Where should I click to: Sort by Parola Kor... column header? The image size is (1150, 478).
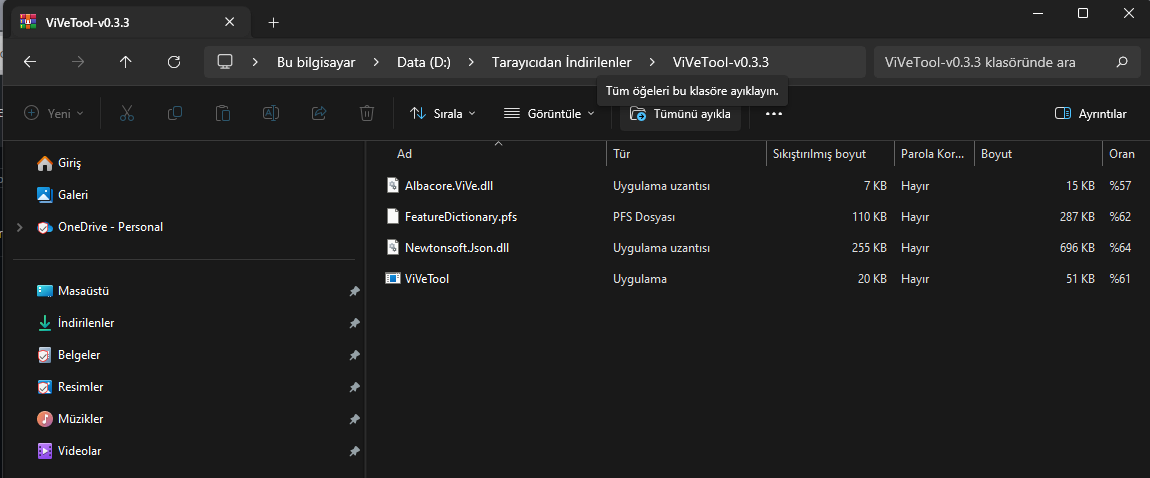934,154
